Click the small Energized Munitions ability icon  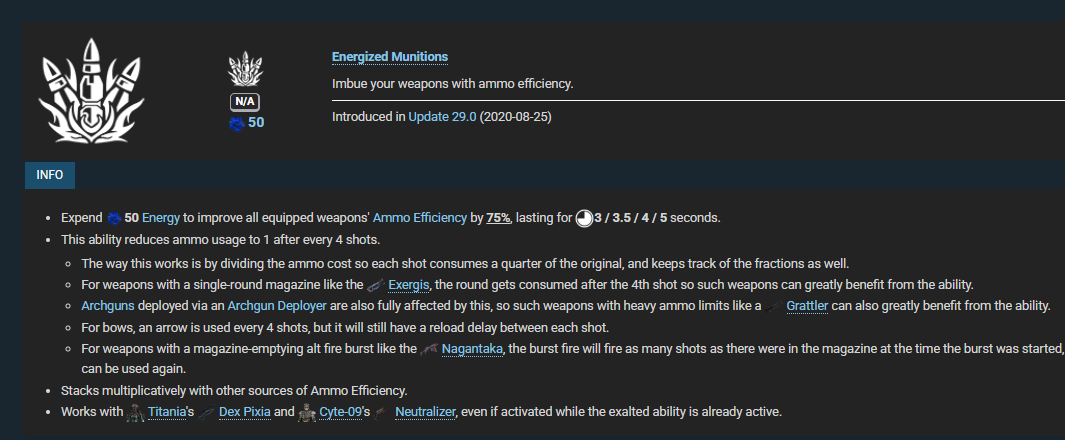245,72
